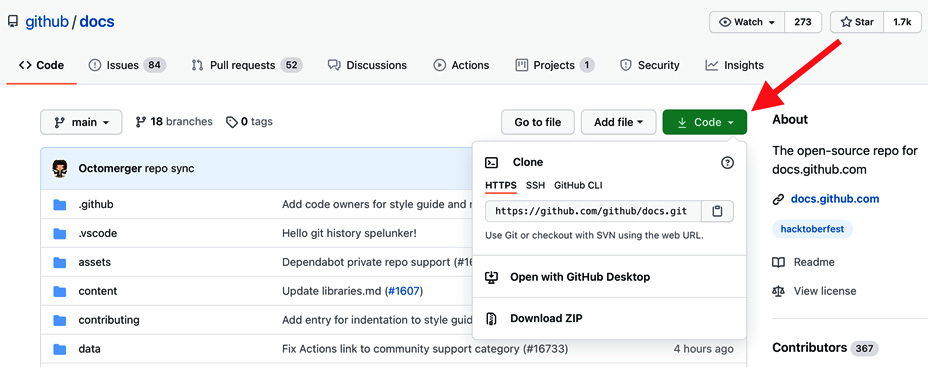Screen dimensions: 928x367
Task: Open the Octomerger author link
Action: pyautogui.click(x=110, y=169)
